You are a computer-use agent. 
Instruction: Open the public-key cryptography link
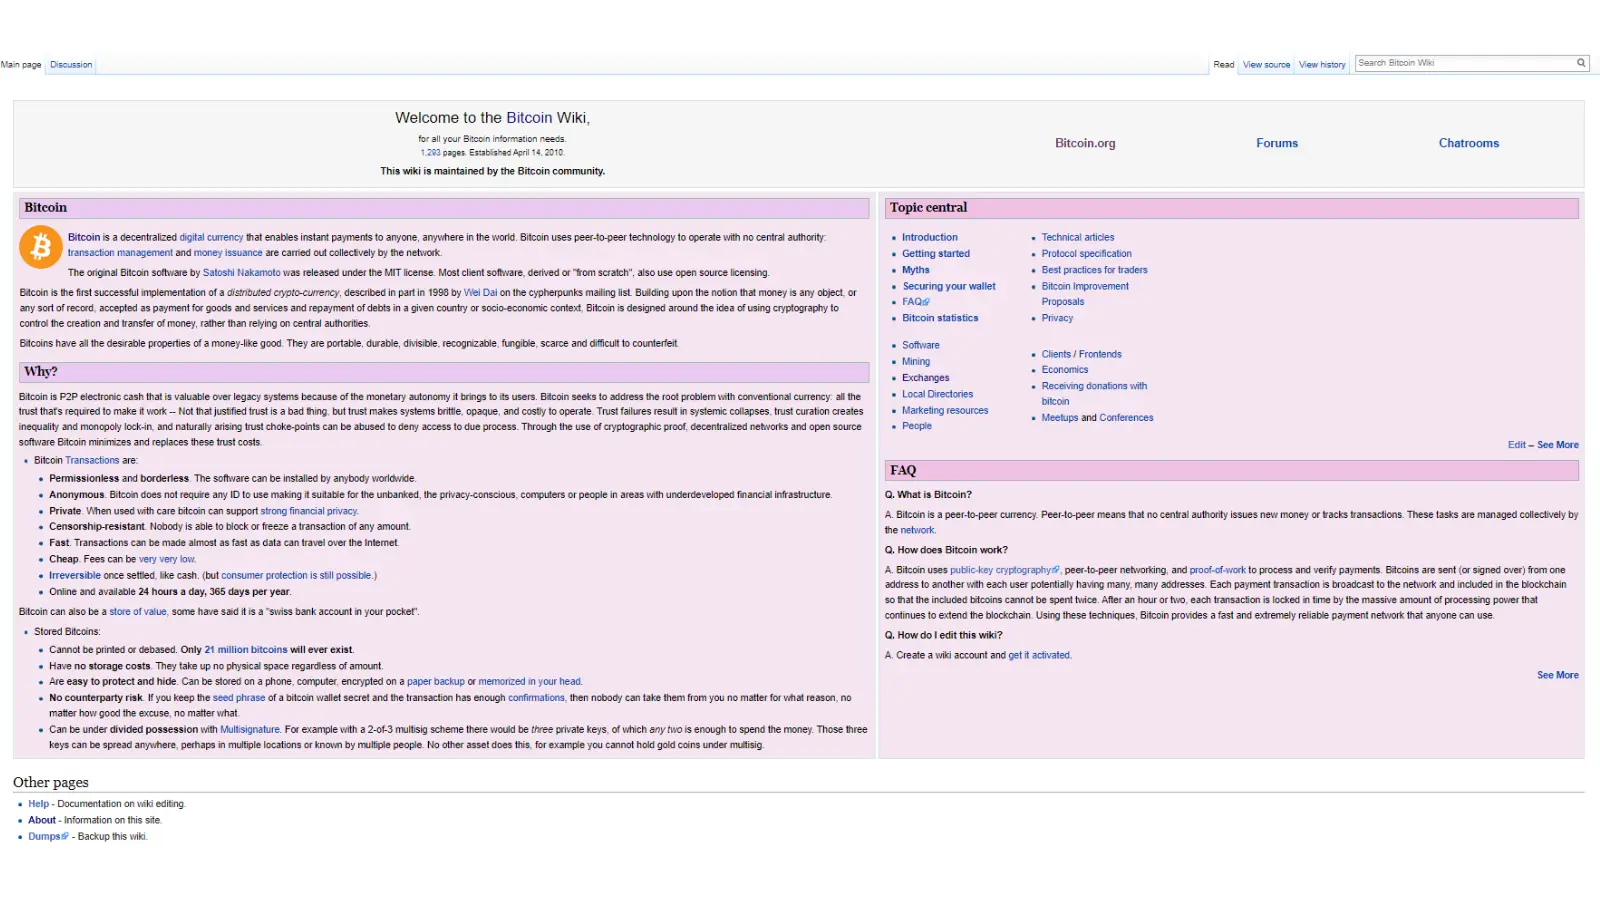coord(1004,570)
